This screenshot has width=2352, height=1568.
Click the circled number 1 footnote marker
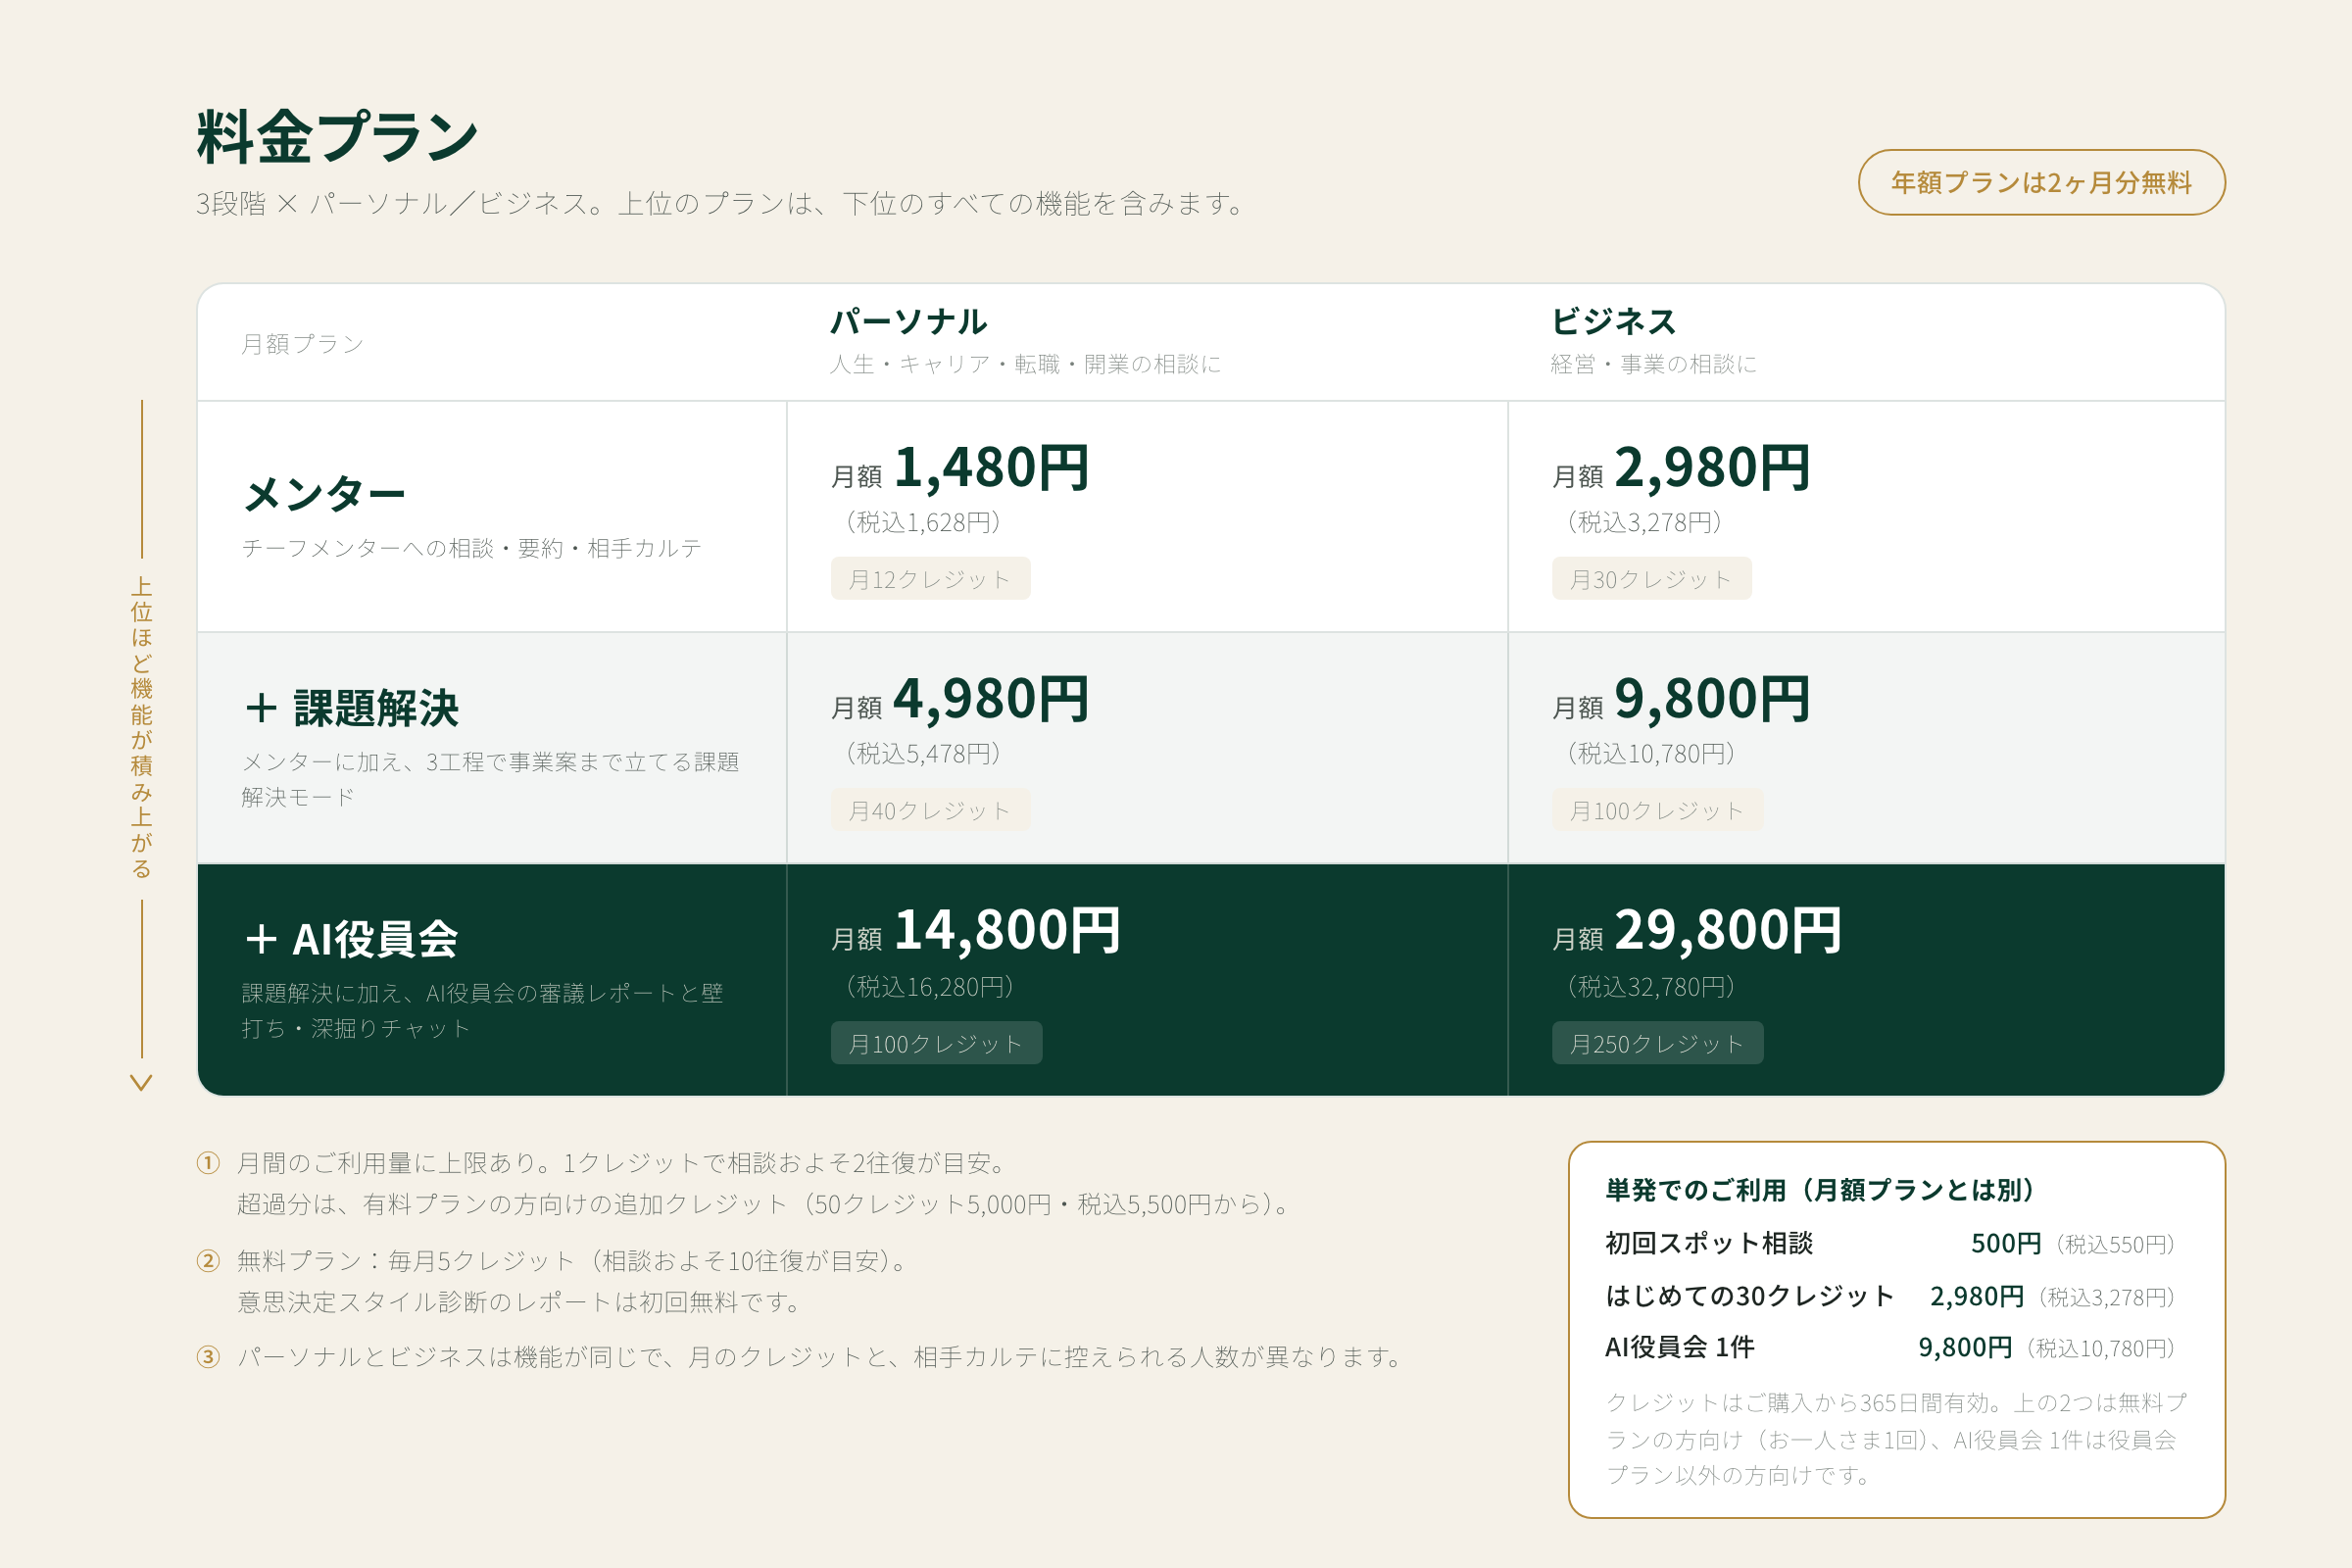coord(208,1163)
